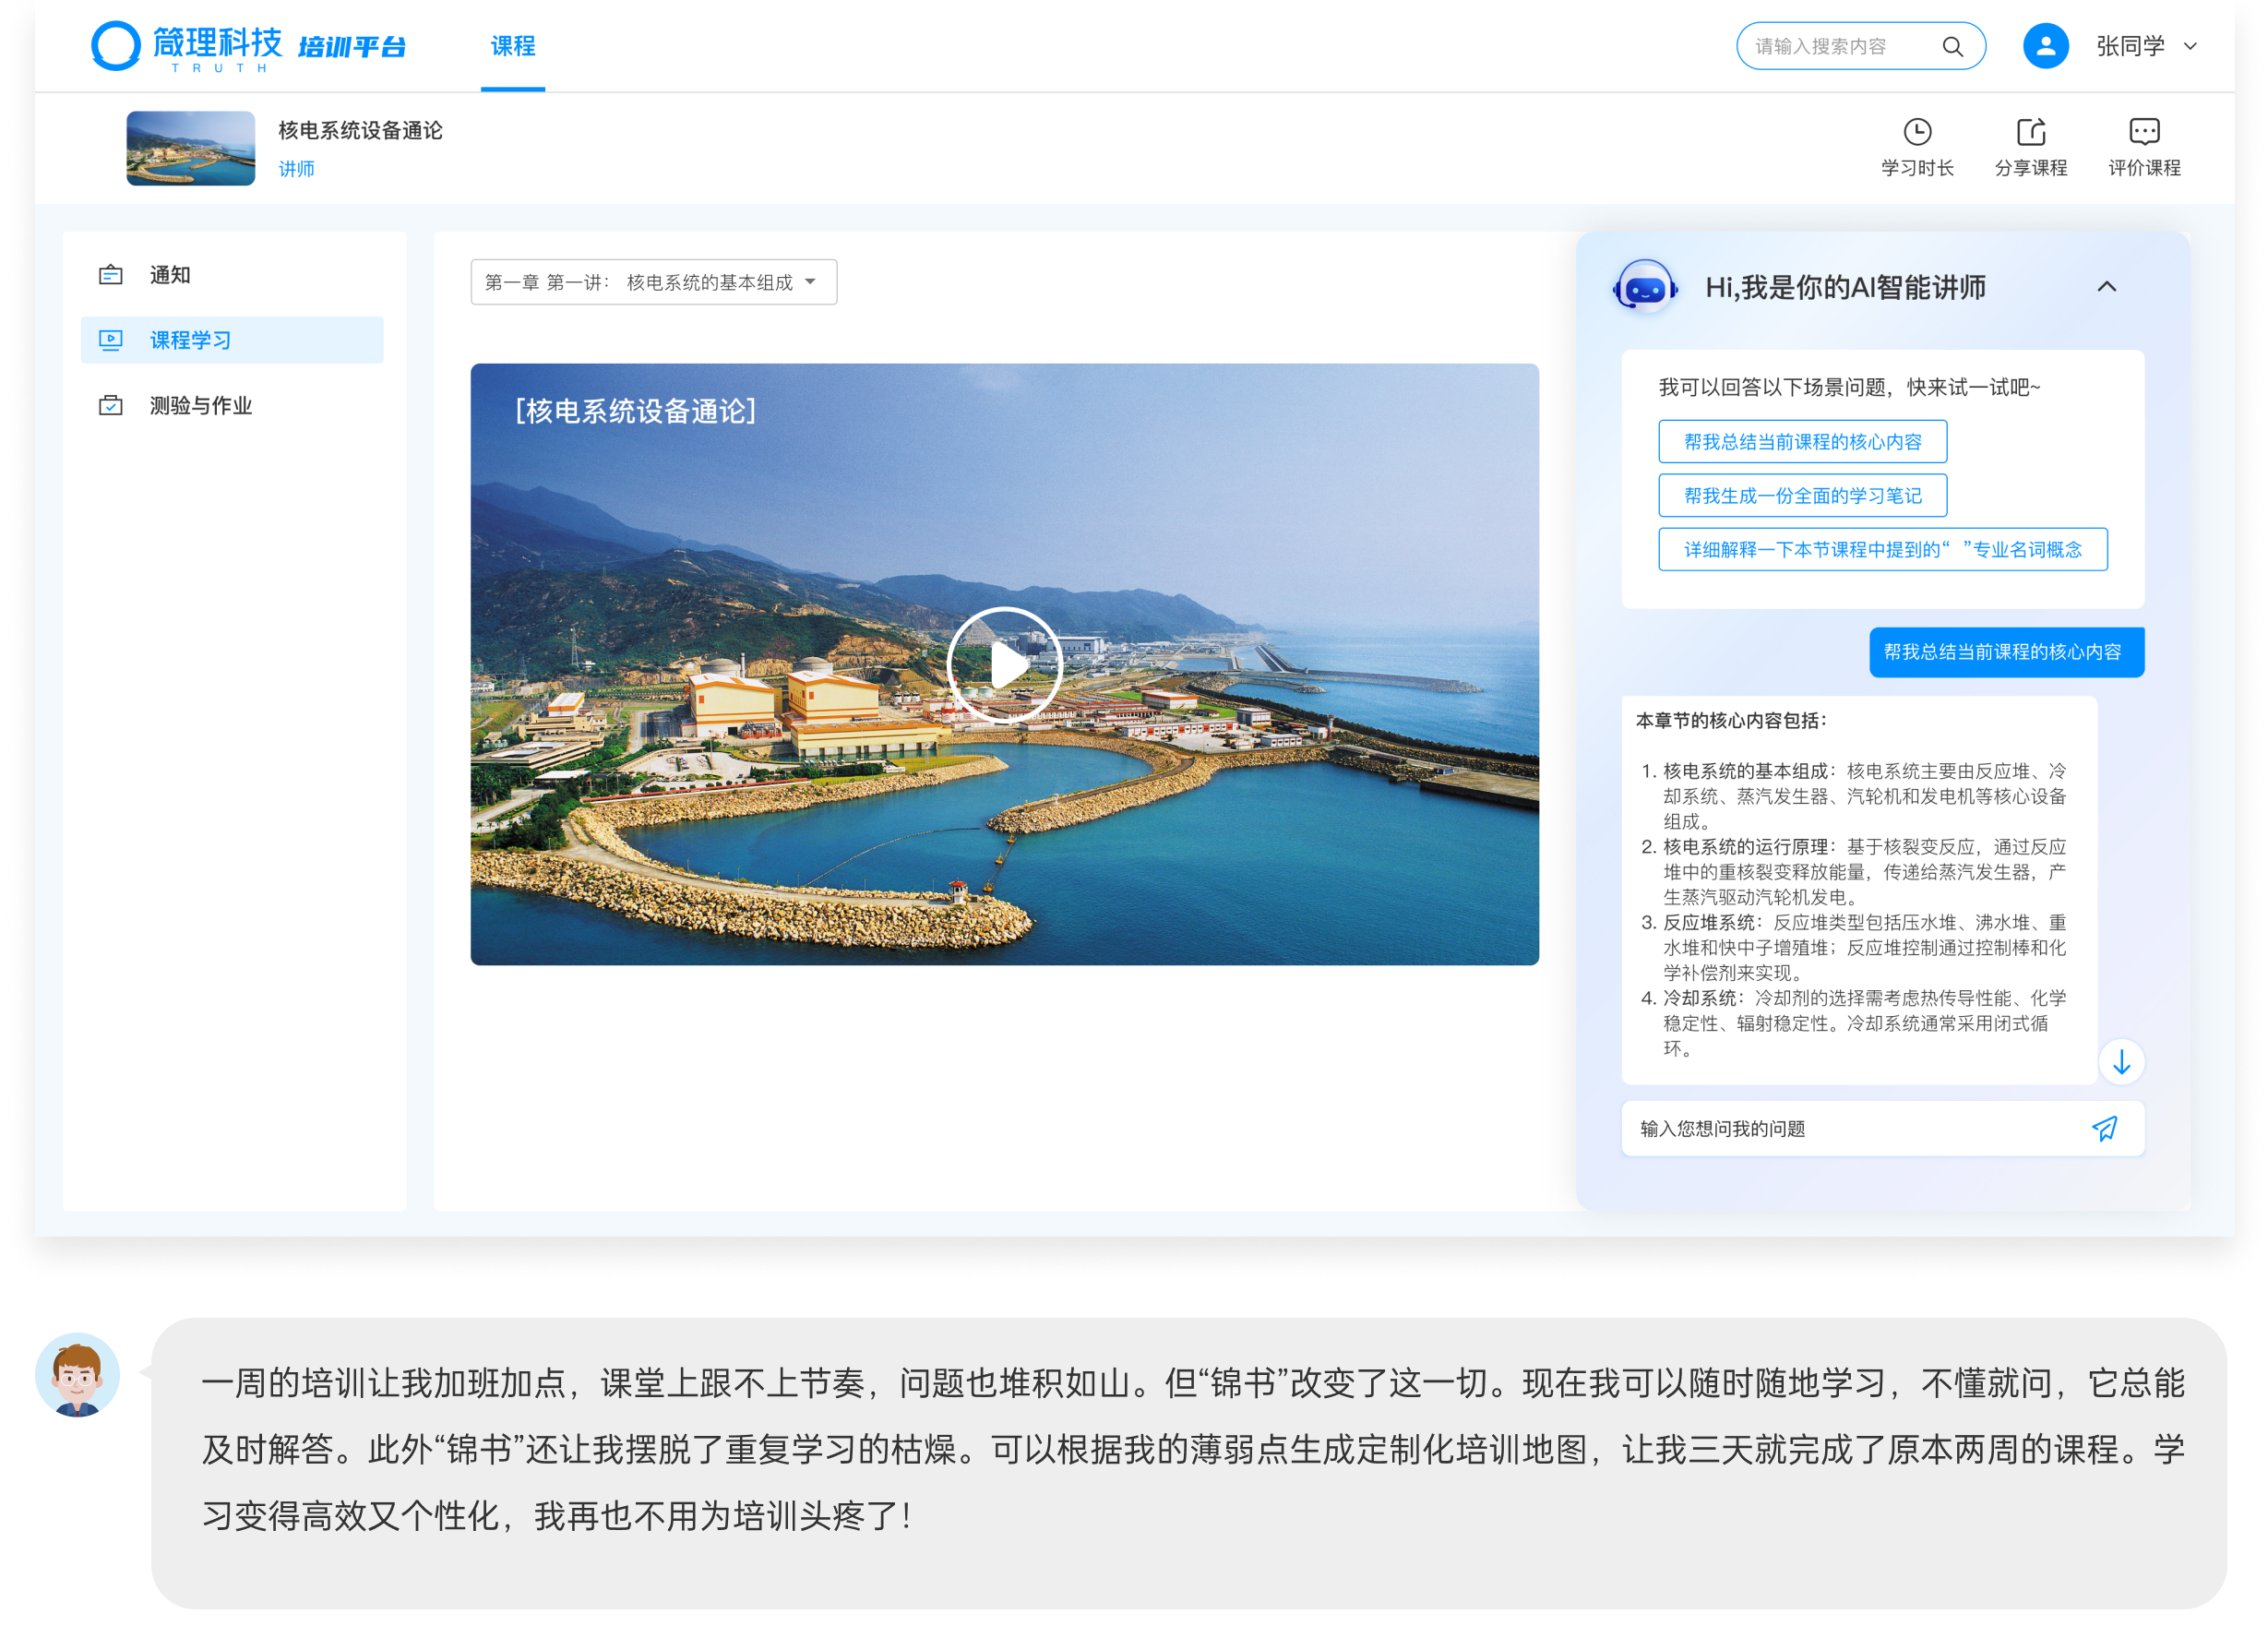The image size is (2268, 1626).
Task: Click the blue user avatar icon
Action: tap(2045, 46)
